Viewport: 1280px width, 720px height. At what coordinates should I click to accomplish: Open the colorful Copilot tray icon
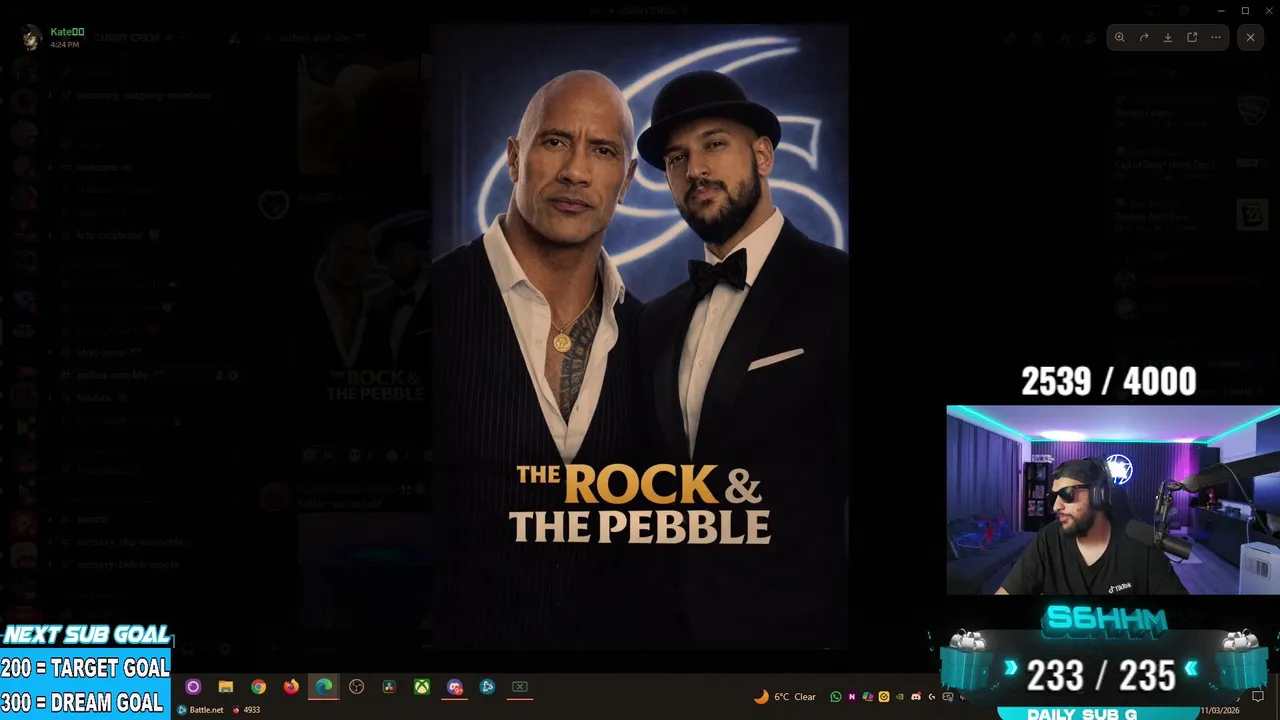click(x=868, y=697)
